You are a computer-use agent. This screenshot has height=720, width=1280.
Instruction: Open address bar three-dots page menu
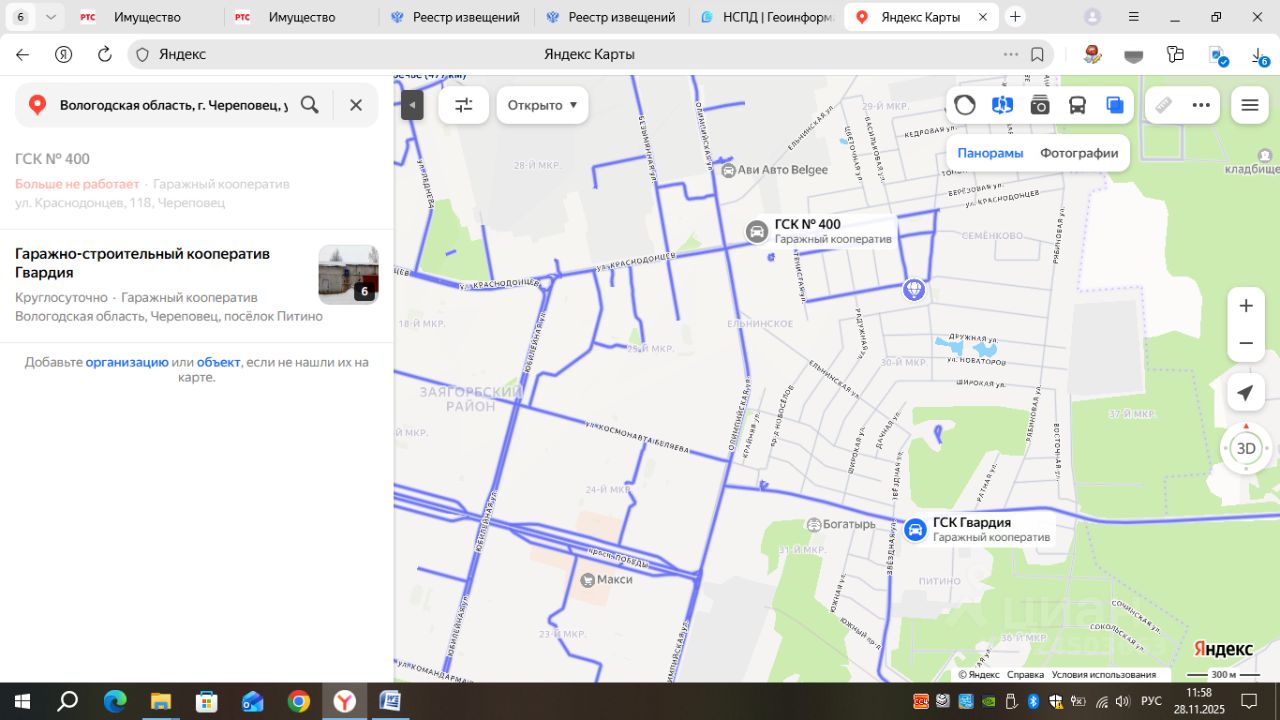1011,55
